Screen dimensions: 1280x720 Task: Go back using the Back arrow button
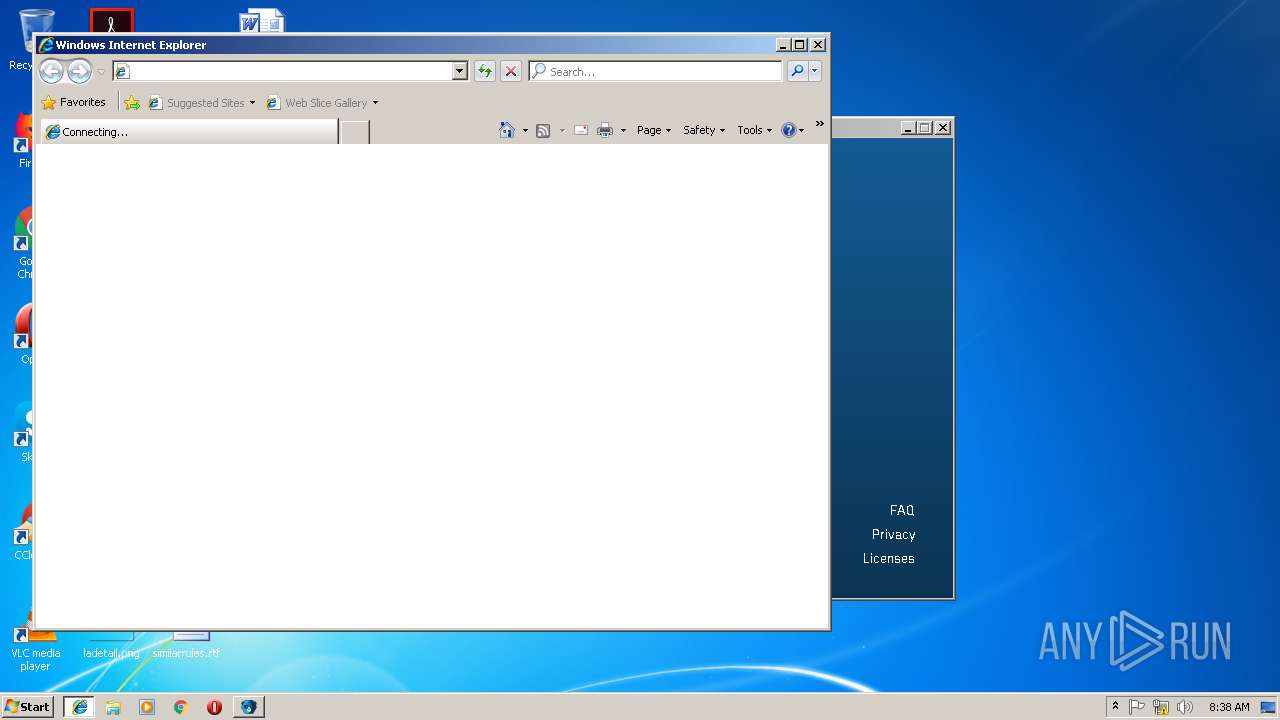[51, 71]
